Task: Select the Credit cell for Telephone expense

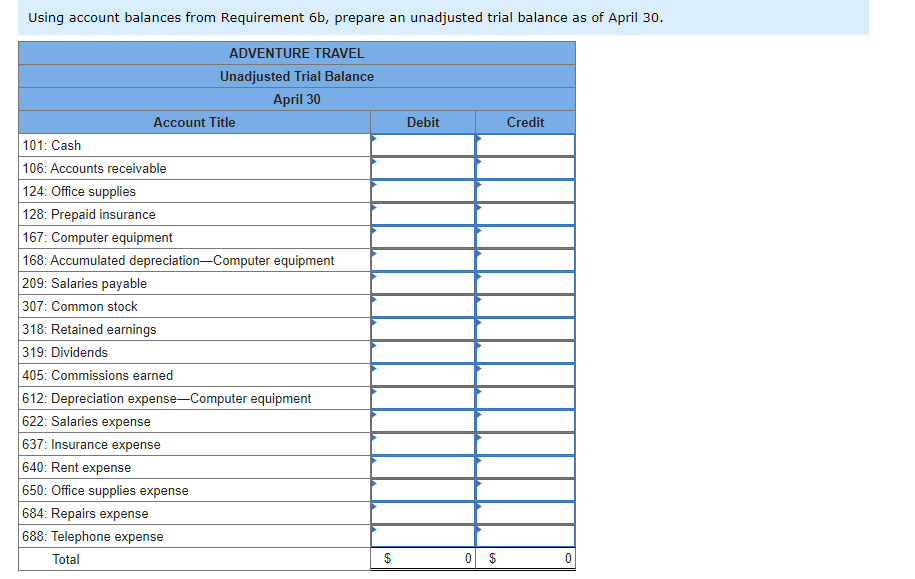Action: (x=525, y=536)
